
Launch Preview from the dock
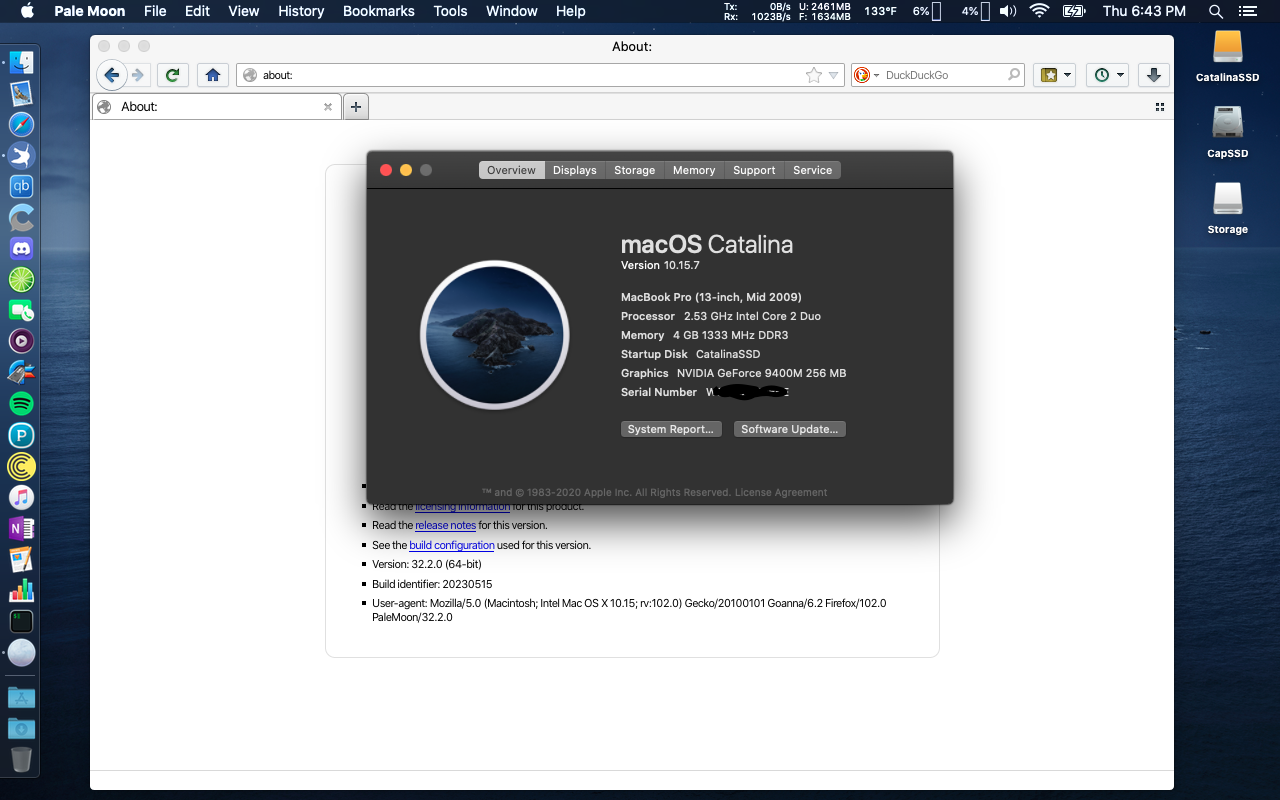tap(21, 93)
